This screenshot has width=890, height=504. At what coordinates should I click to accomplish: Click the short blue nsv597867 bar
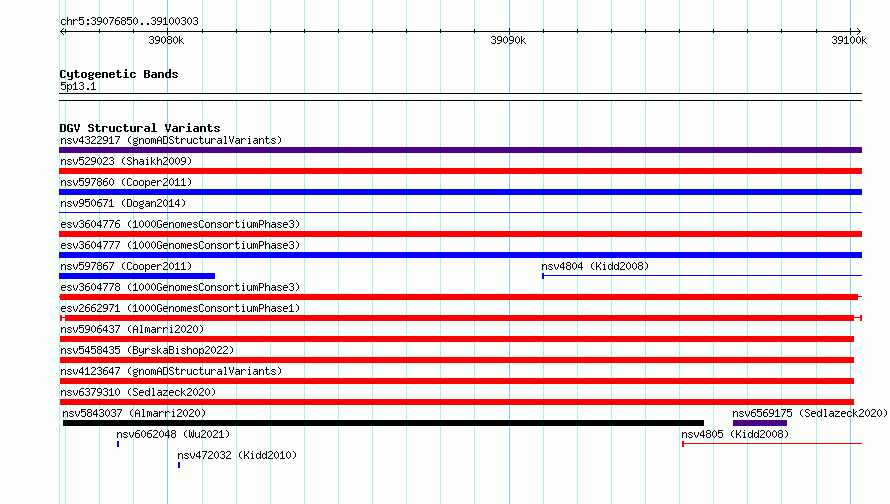(137, 276)
